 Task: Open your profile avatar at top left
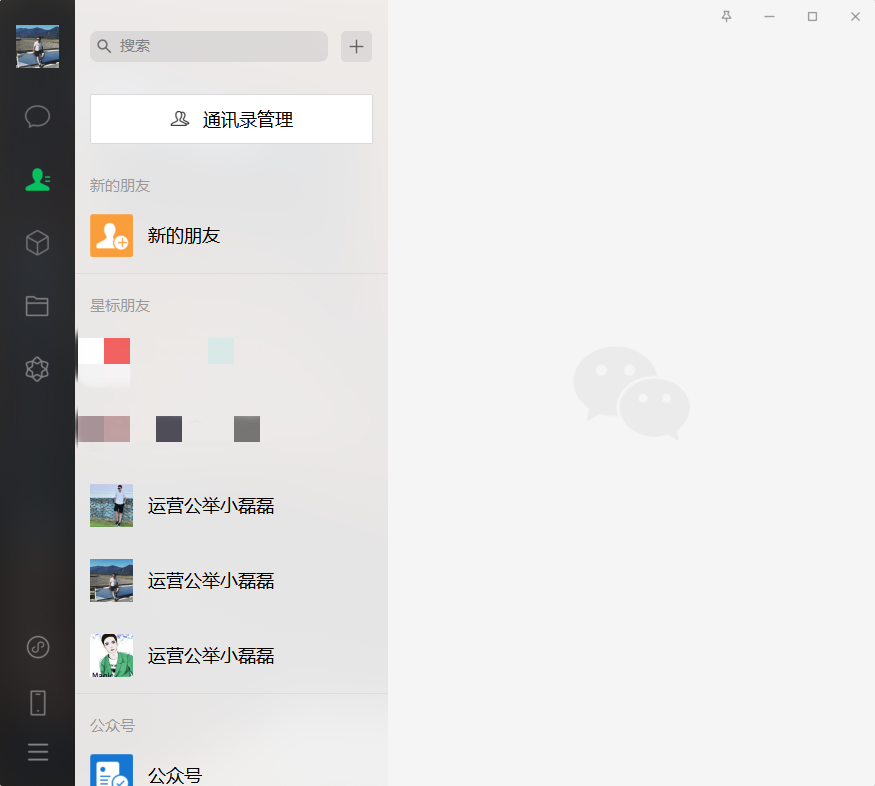click(37, 46)
